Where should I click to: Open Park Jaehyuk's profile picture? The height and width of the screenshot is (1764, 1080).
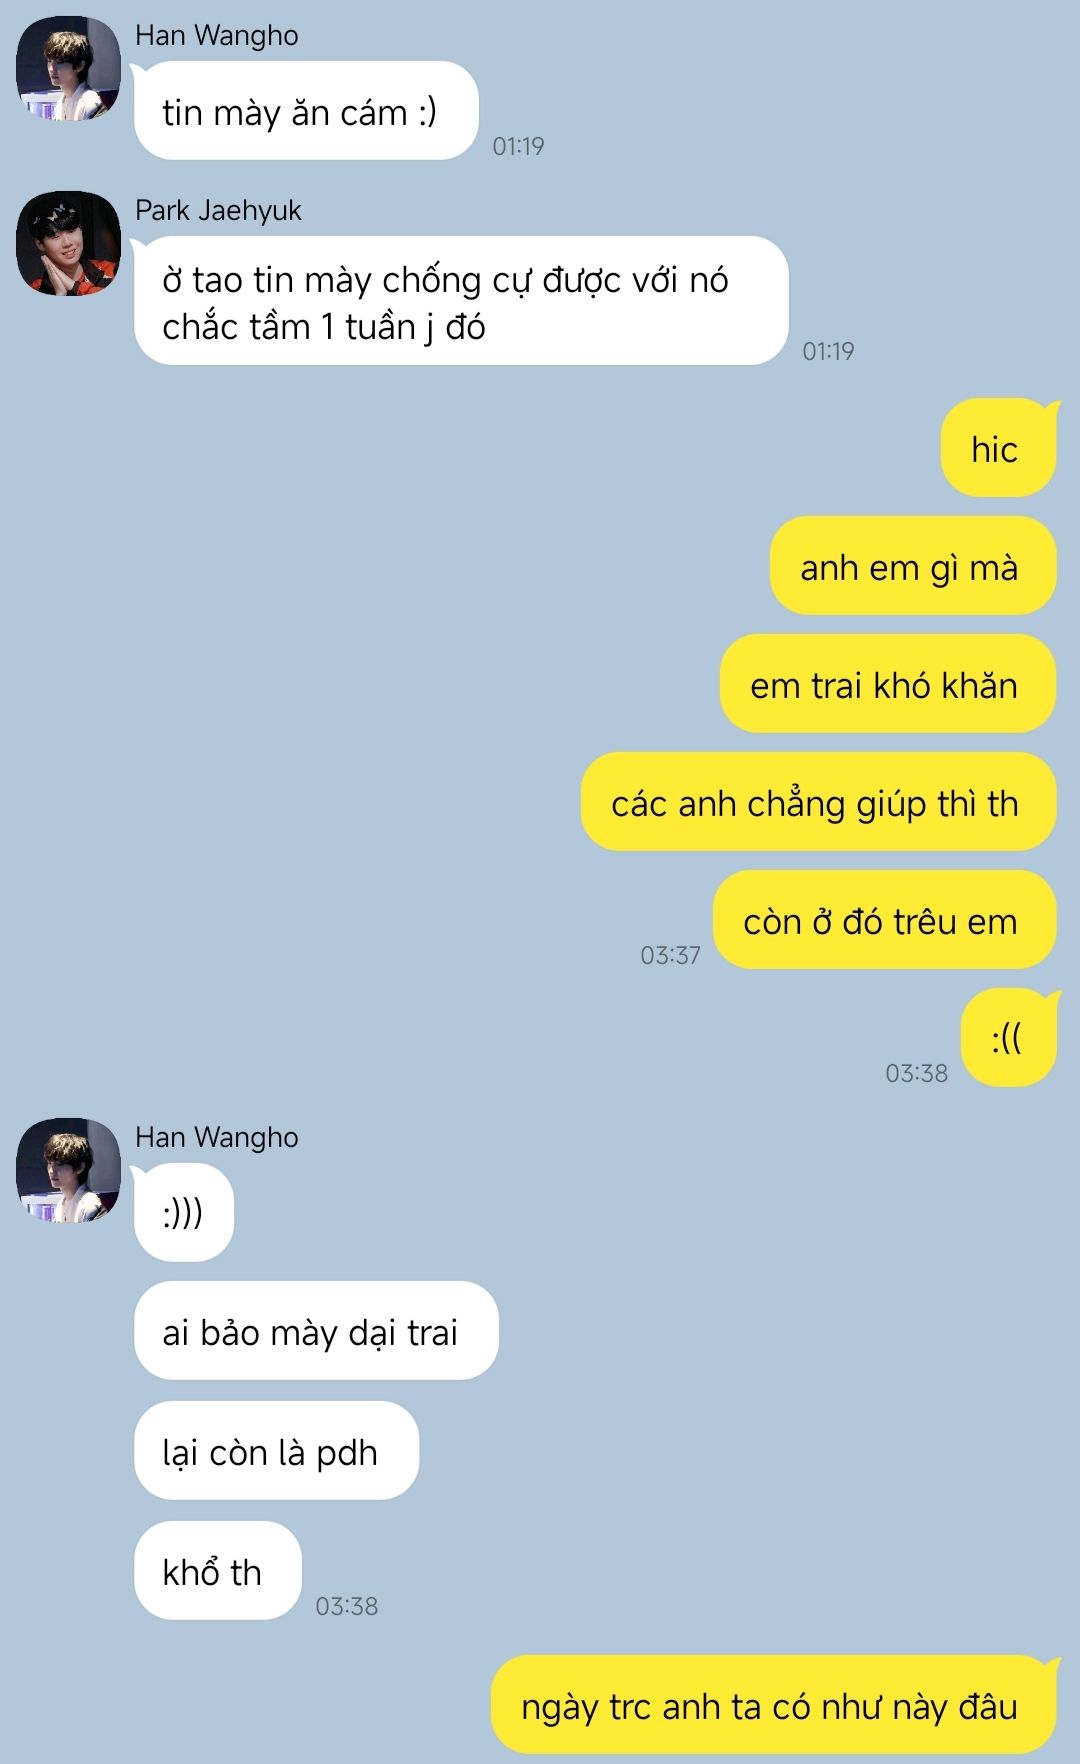click(68, 243)
